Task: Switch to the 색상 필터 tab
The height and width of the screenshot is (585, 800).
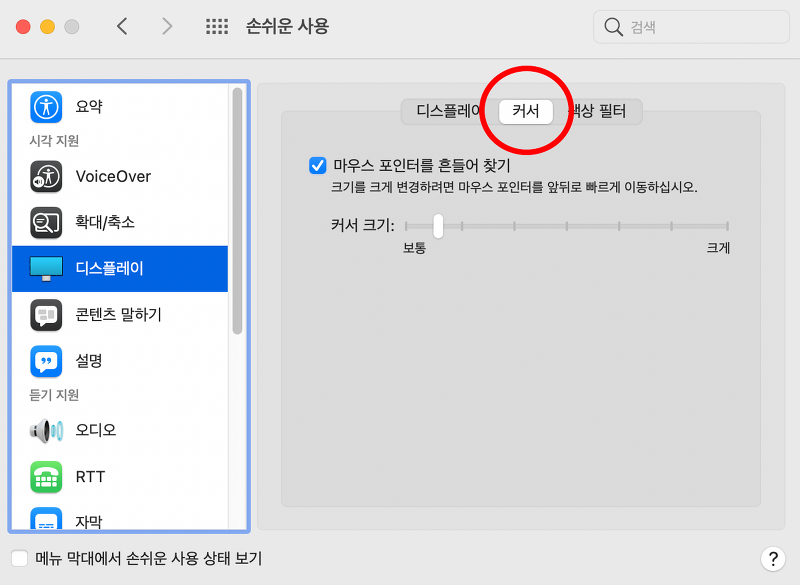Action: coord(597,111)
